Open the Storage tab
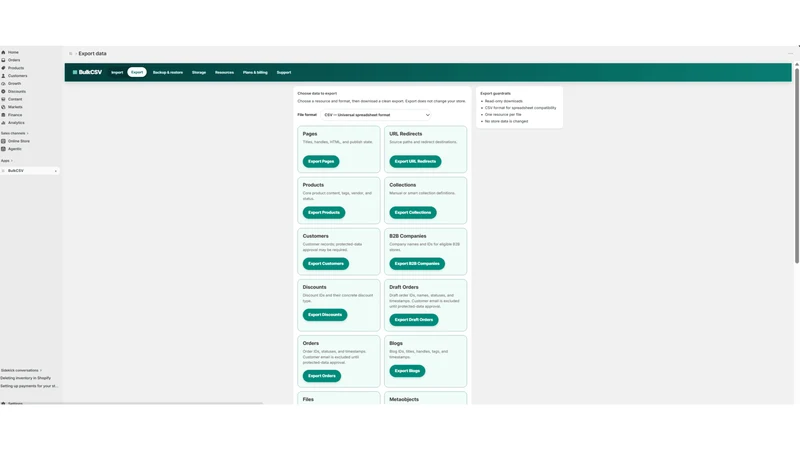Screen dimensions: 800x450 (x=199, y=72)
